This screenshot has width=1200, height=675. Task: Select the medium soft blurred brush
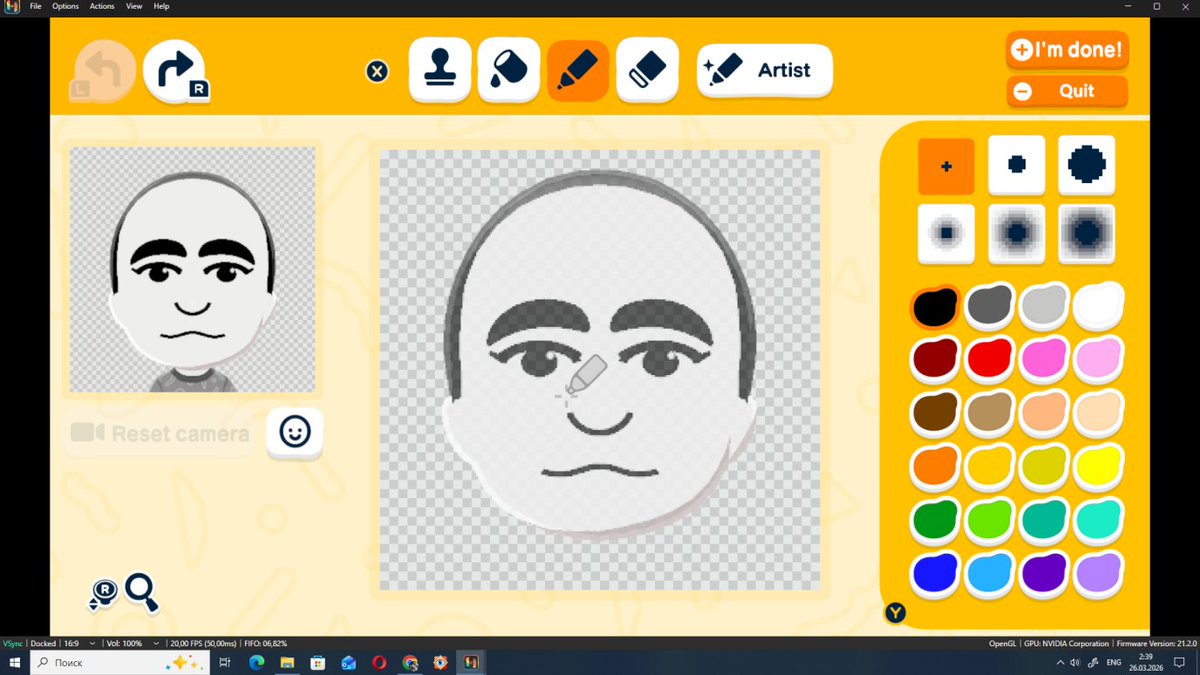(1017, 233)
